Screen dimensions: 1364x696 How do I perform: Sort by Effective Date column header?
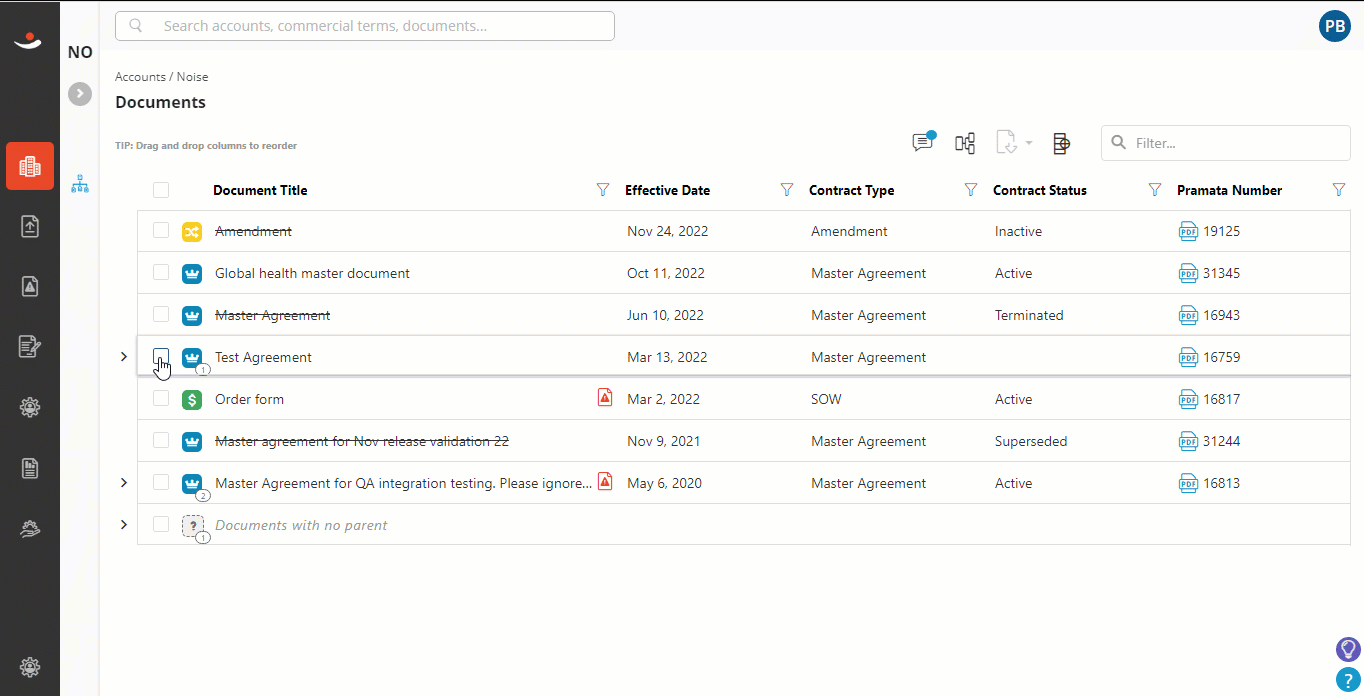[667, 190]
